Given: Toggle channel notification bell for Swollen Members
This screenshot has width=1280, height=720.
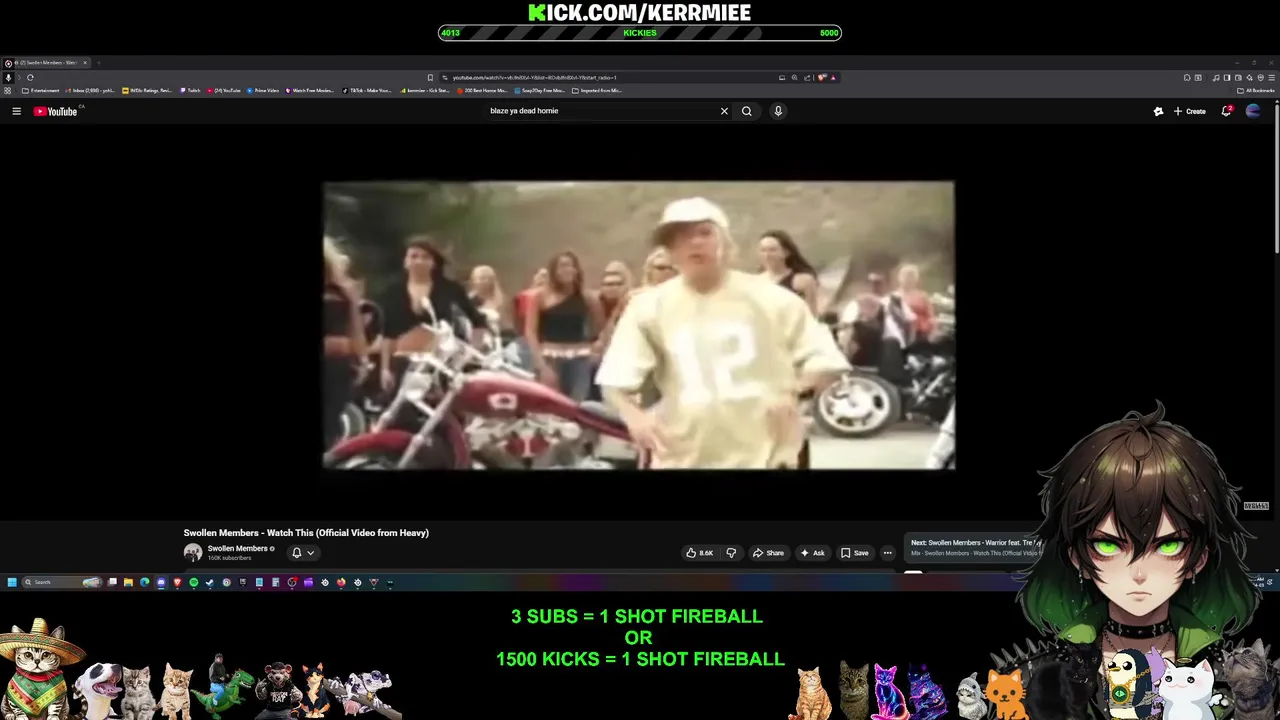Looking at the screenshot, I should (x=296, y=552).
